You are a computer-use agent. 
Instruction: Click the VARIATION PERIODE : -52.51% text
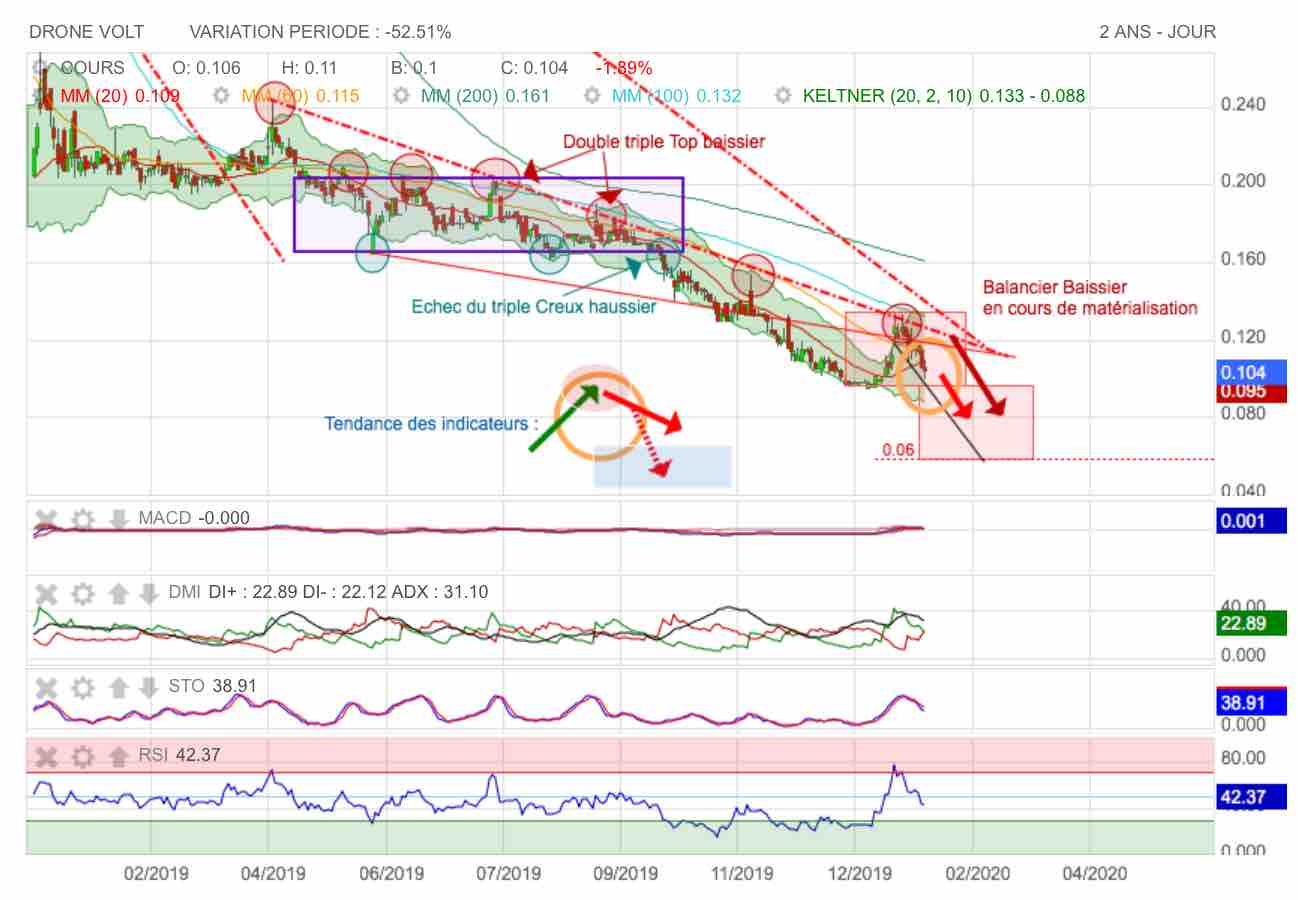point(320,32)
